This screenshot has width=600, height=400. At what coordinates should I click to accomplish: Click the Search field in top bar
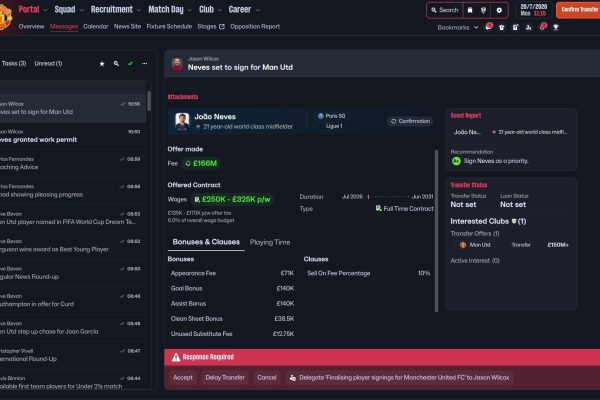point(444,10)
